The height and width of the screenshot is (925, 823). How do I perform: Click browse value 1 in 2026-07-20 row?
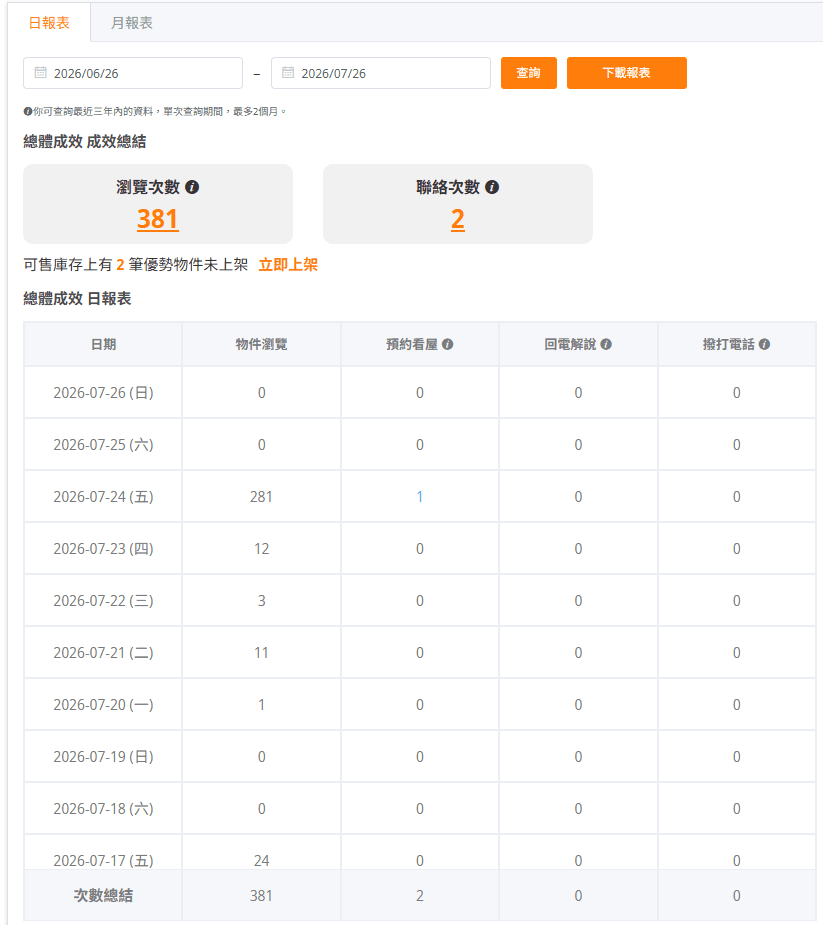tap(261, 704)
